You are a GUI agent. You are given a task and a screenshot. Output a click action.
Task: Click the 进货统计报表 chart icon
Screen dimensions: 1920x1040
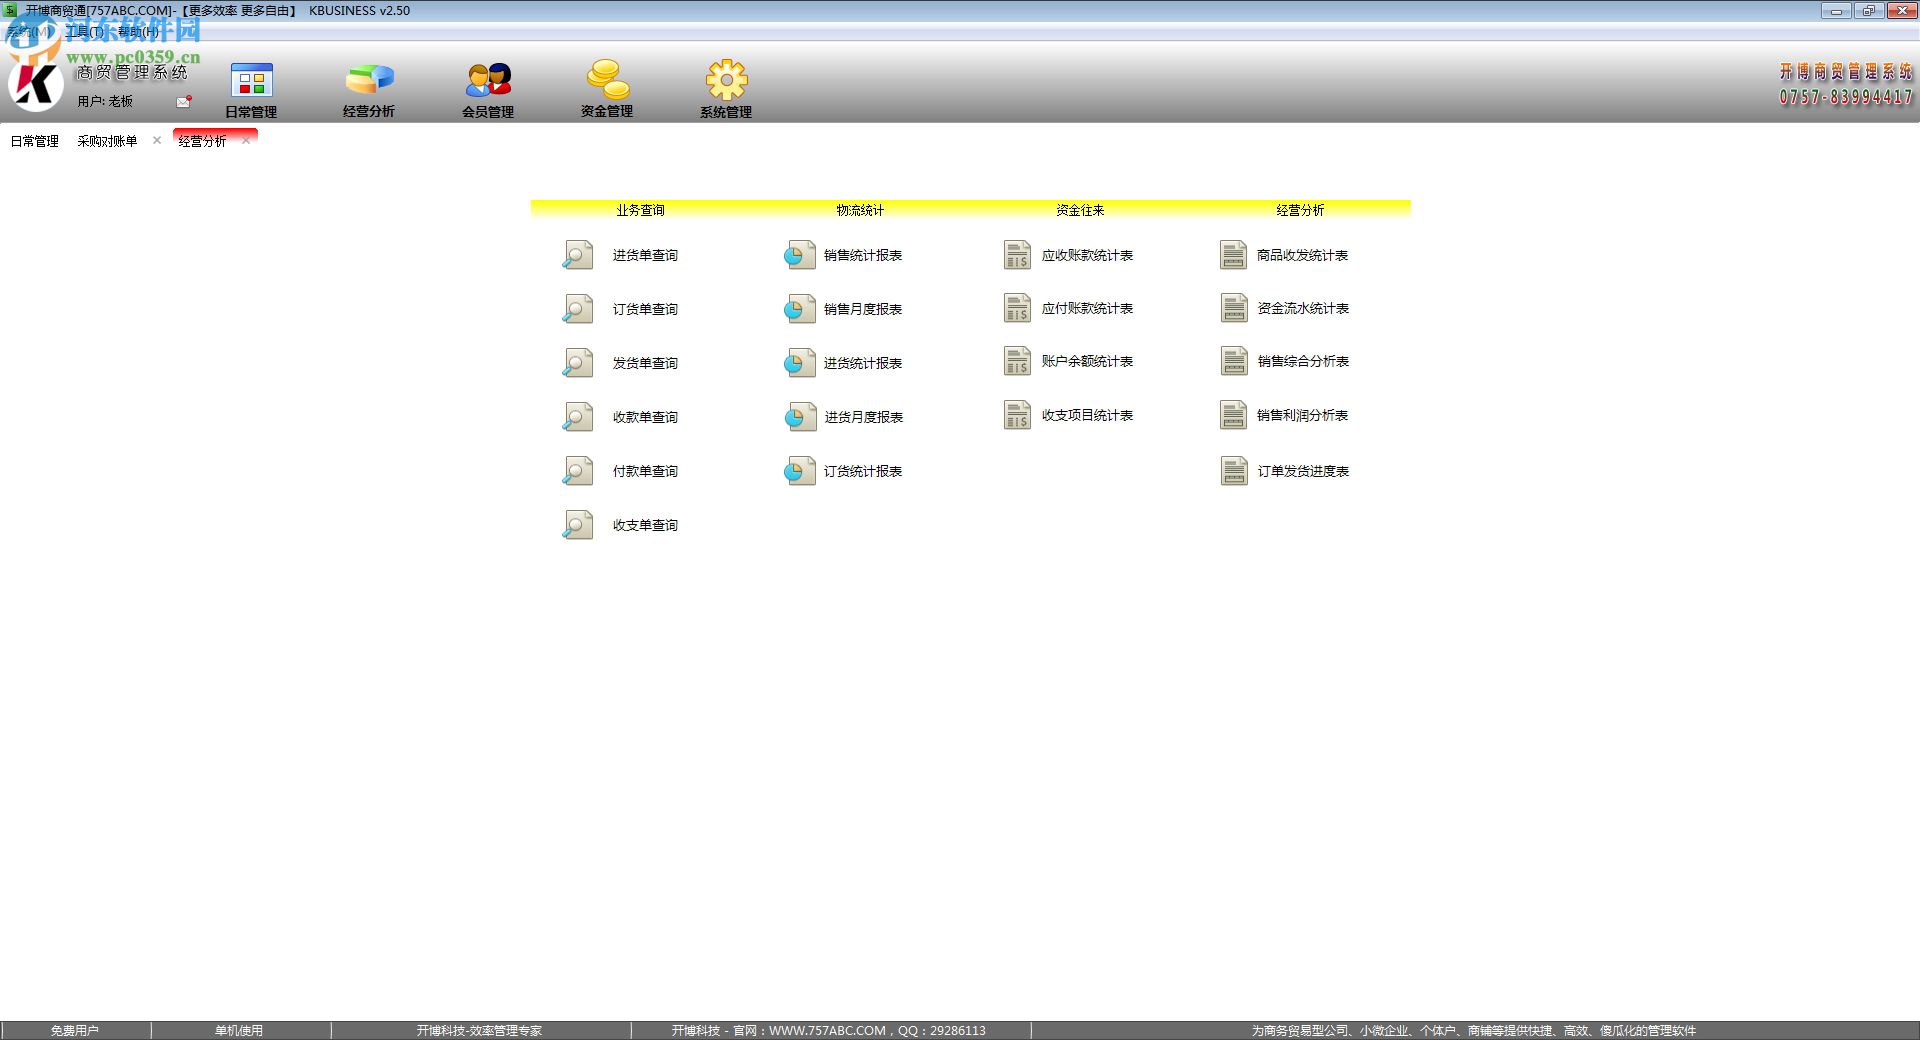(800, 363)
